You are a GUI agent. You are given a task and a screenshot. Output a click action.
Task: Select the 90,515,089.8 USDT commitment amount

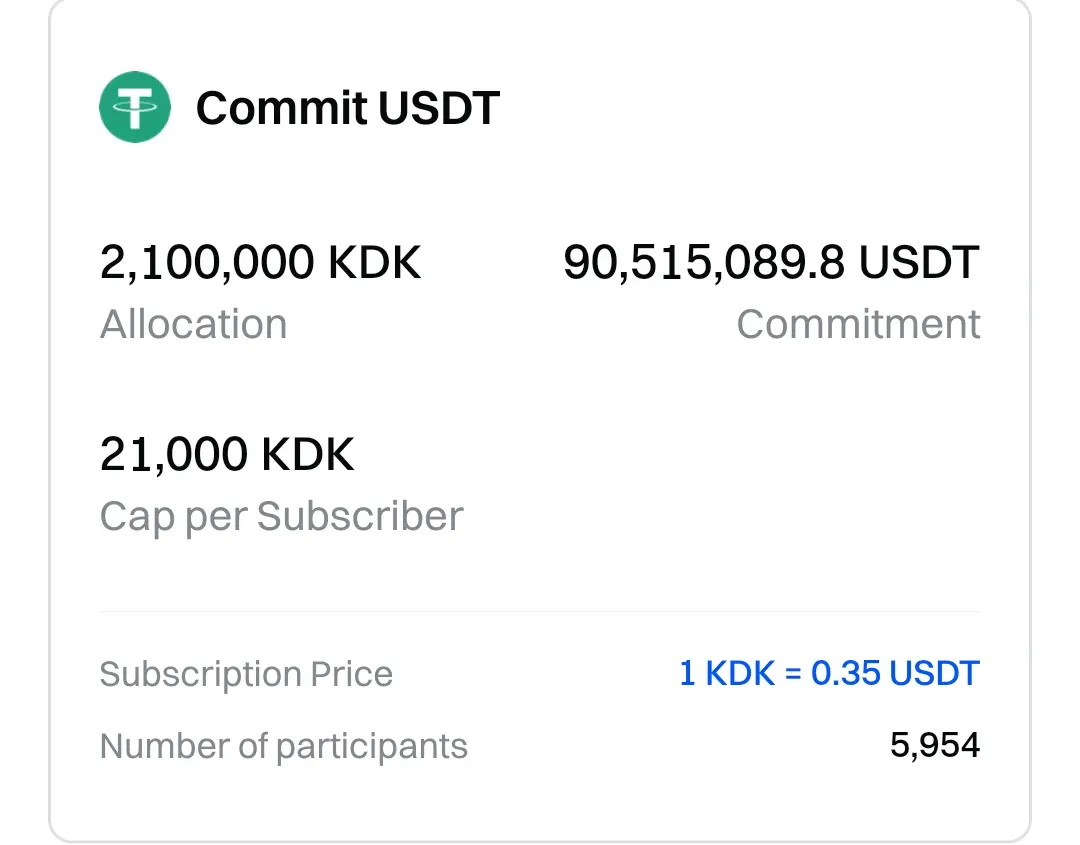coord(771,263)
